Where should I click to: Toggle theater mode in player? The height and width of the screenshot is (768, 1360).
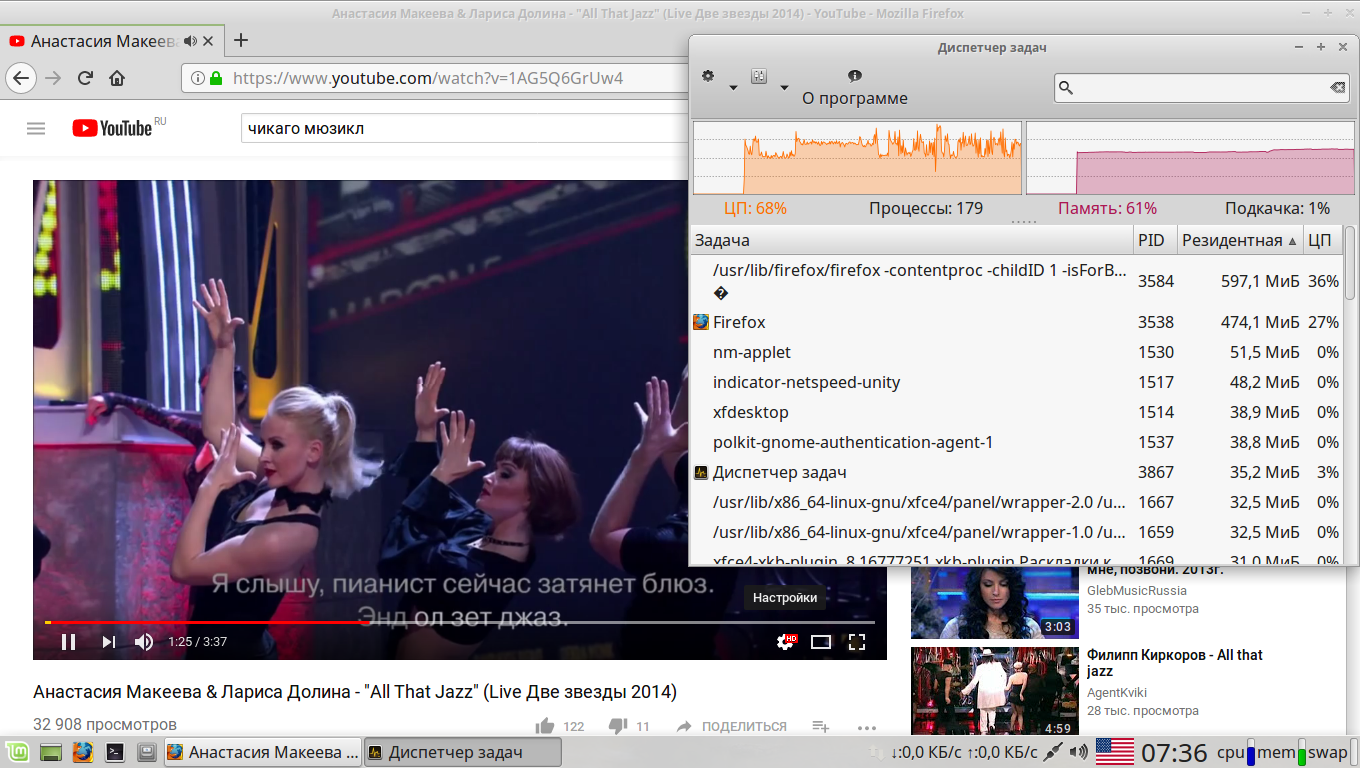coord(821,642)
